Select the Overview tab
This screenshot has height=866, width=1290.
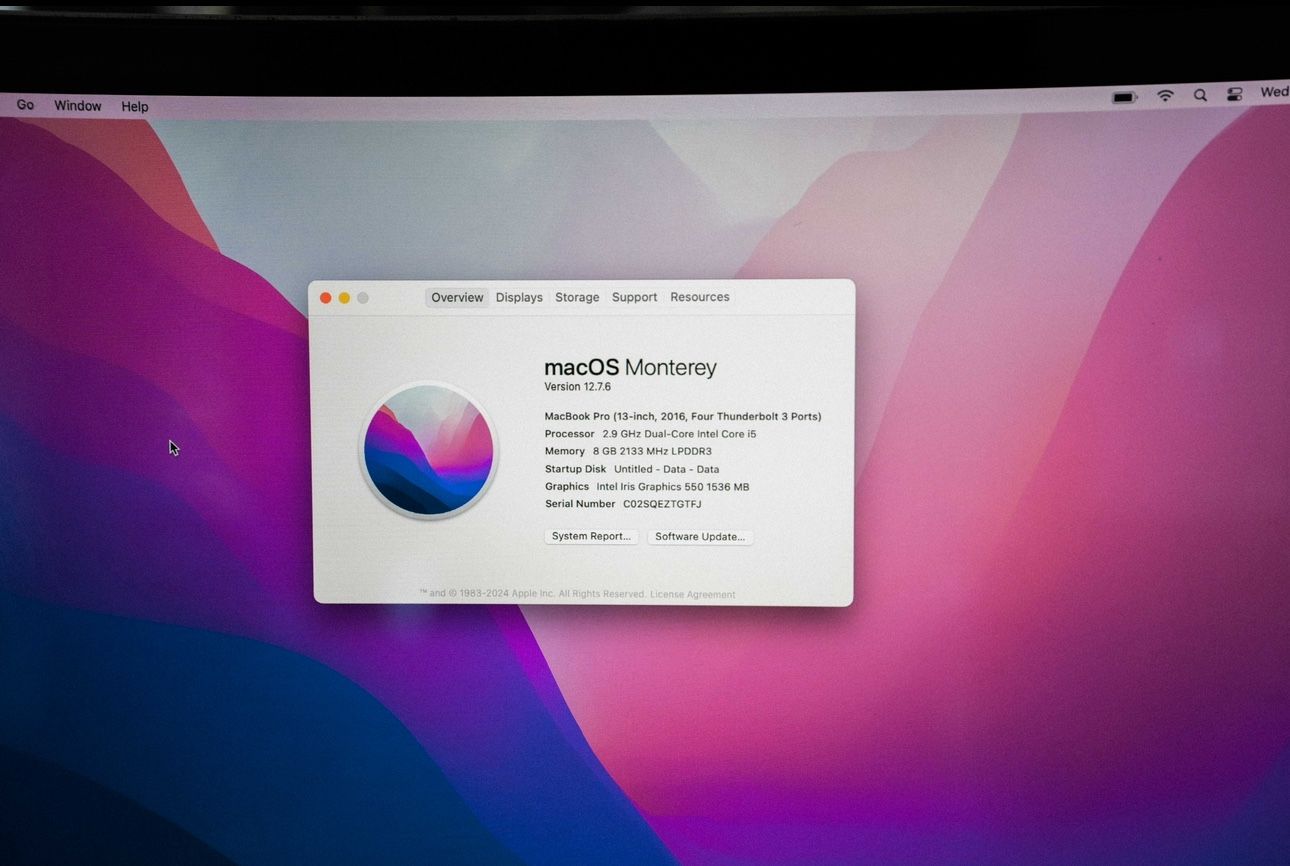(457, 298)
